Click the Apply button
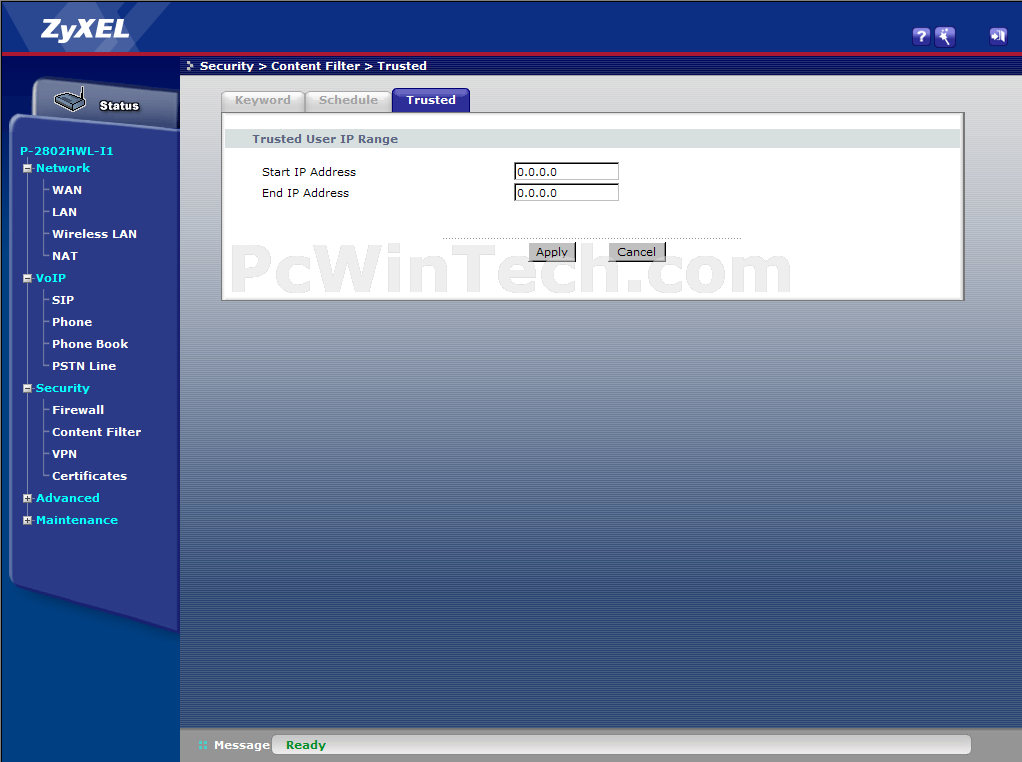Viewport: 1022px width, 762px height. point(552,252)
